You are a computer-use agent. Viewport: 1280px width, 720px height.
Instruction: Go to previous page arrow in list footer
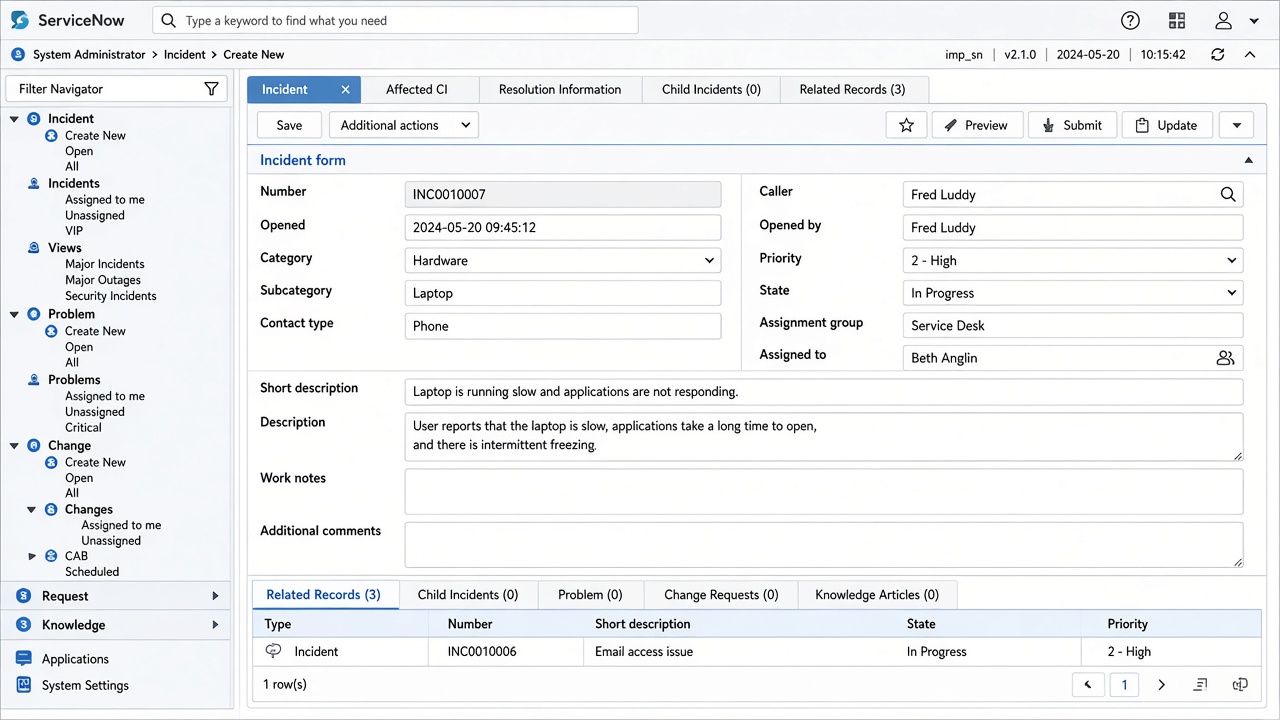click(x=1087, y=685)
